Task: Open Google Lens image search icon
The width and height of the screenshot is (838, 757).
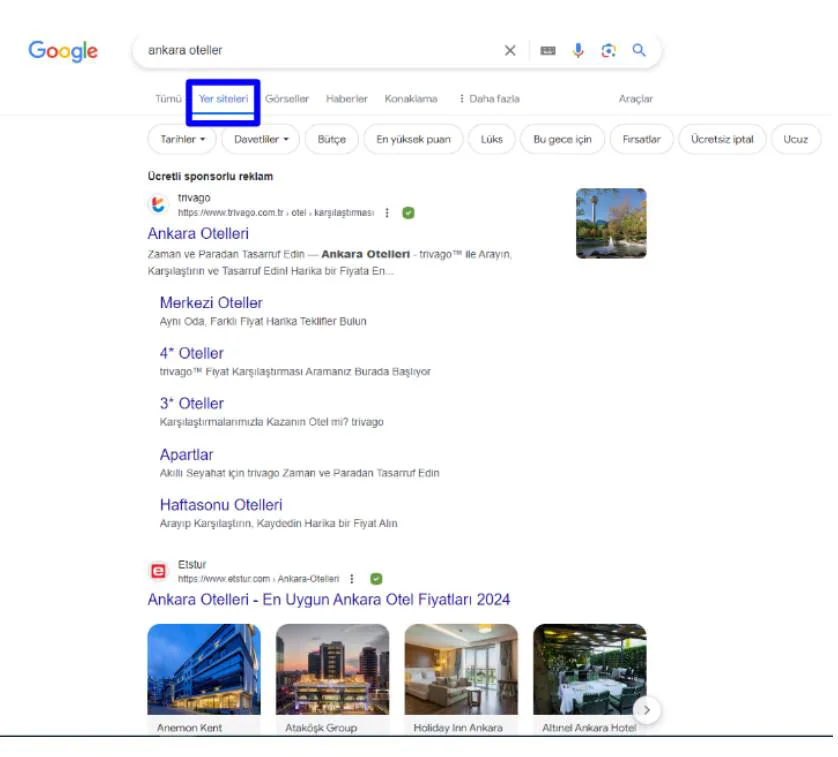Action: [x=608, y=50]
